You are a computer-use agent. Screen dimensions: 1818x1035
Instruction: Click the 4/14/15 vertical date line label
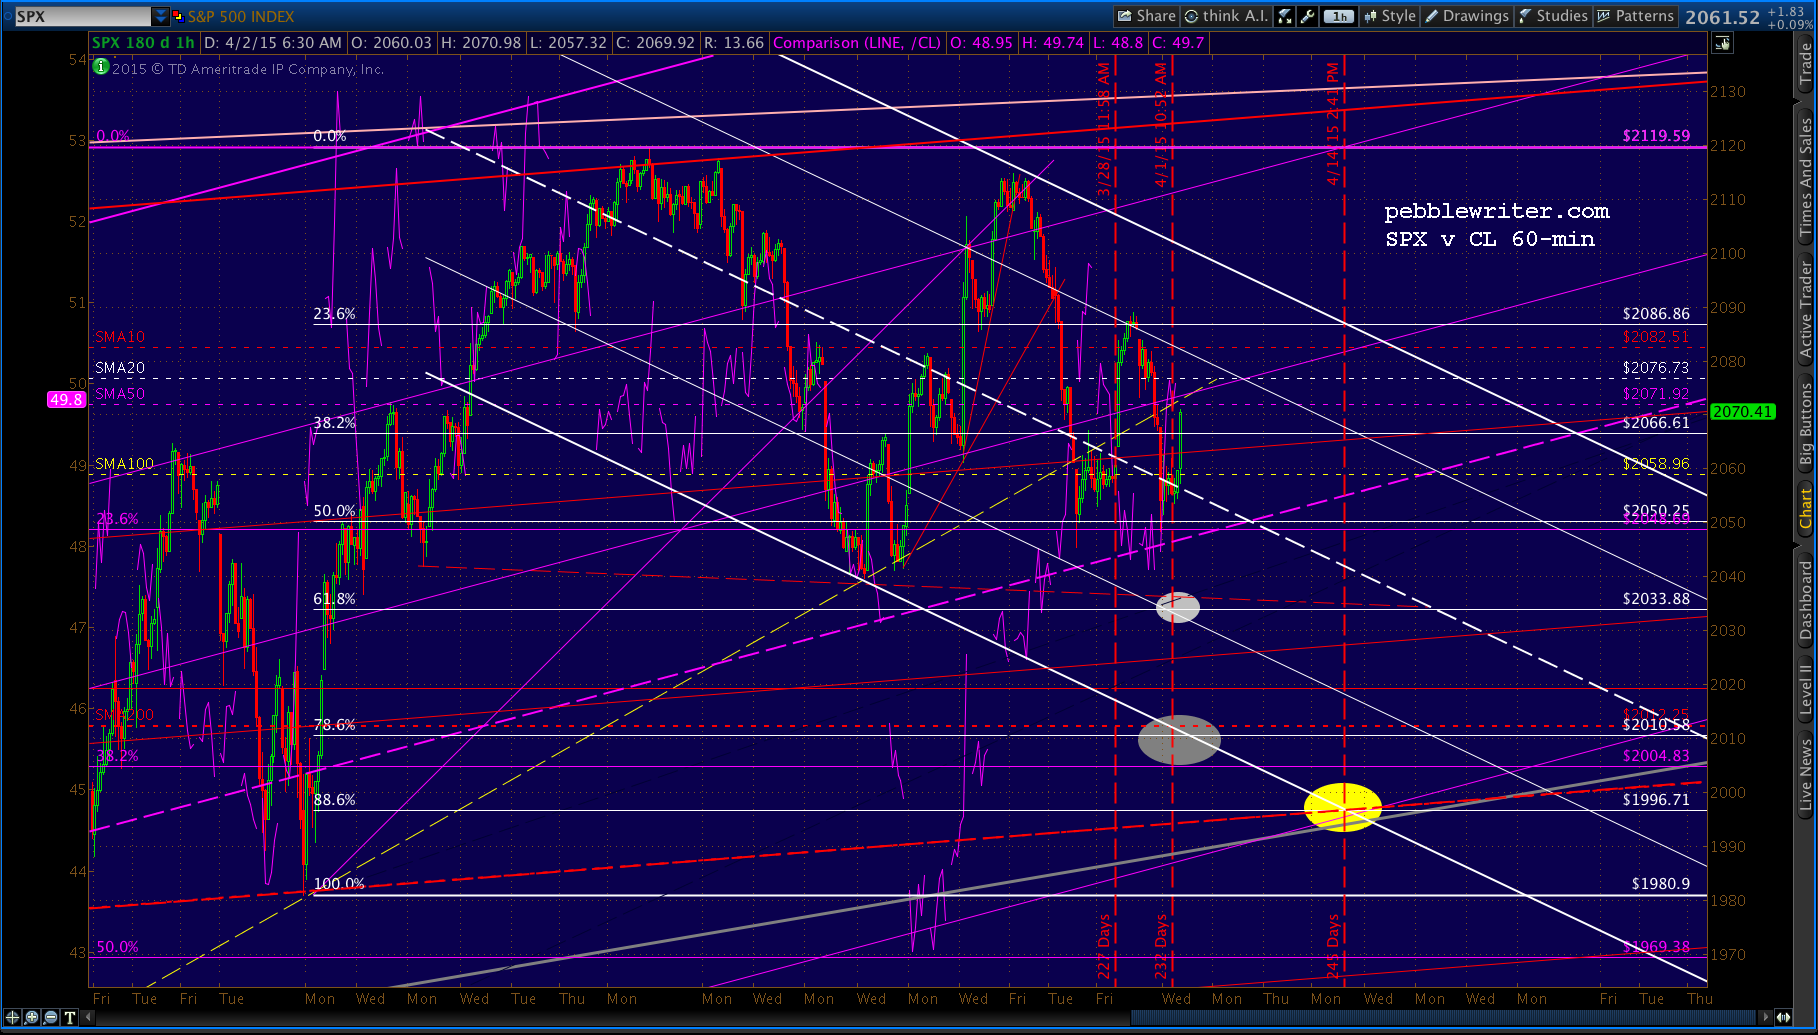(x=1333, y=125)
